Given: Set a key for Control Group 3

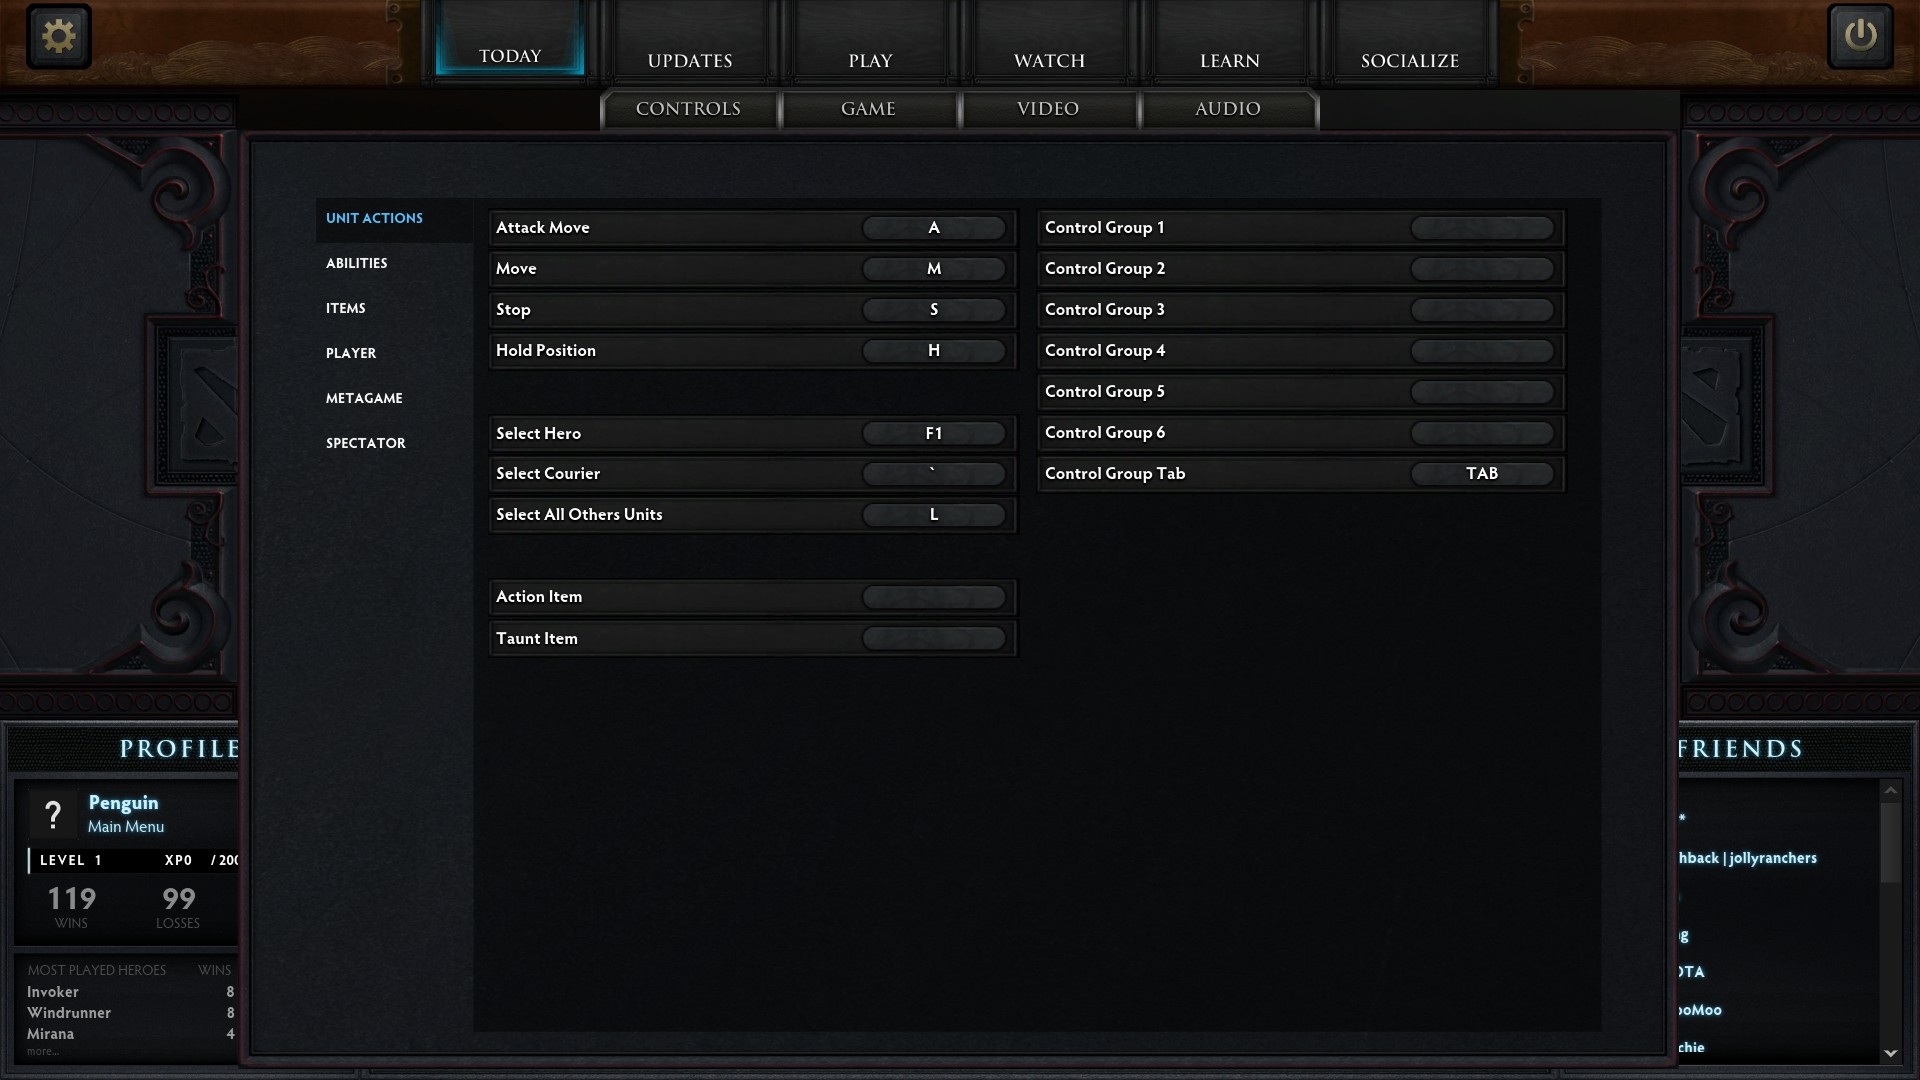Looking at the screenshot, I should pos(1482,310).
